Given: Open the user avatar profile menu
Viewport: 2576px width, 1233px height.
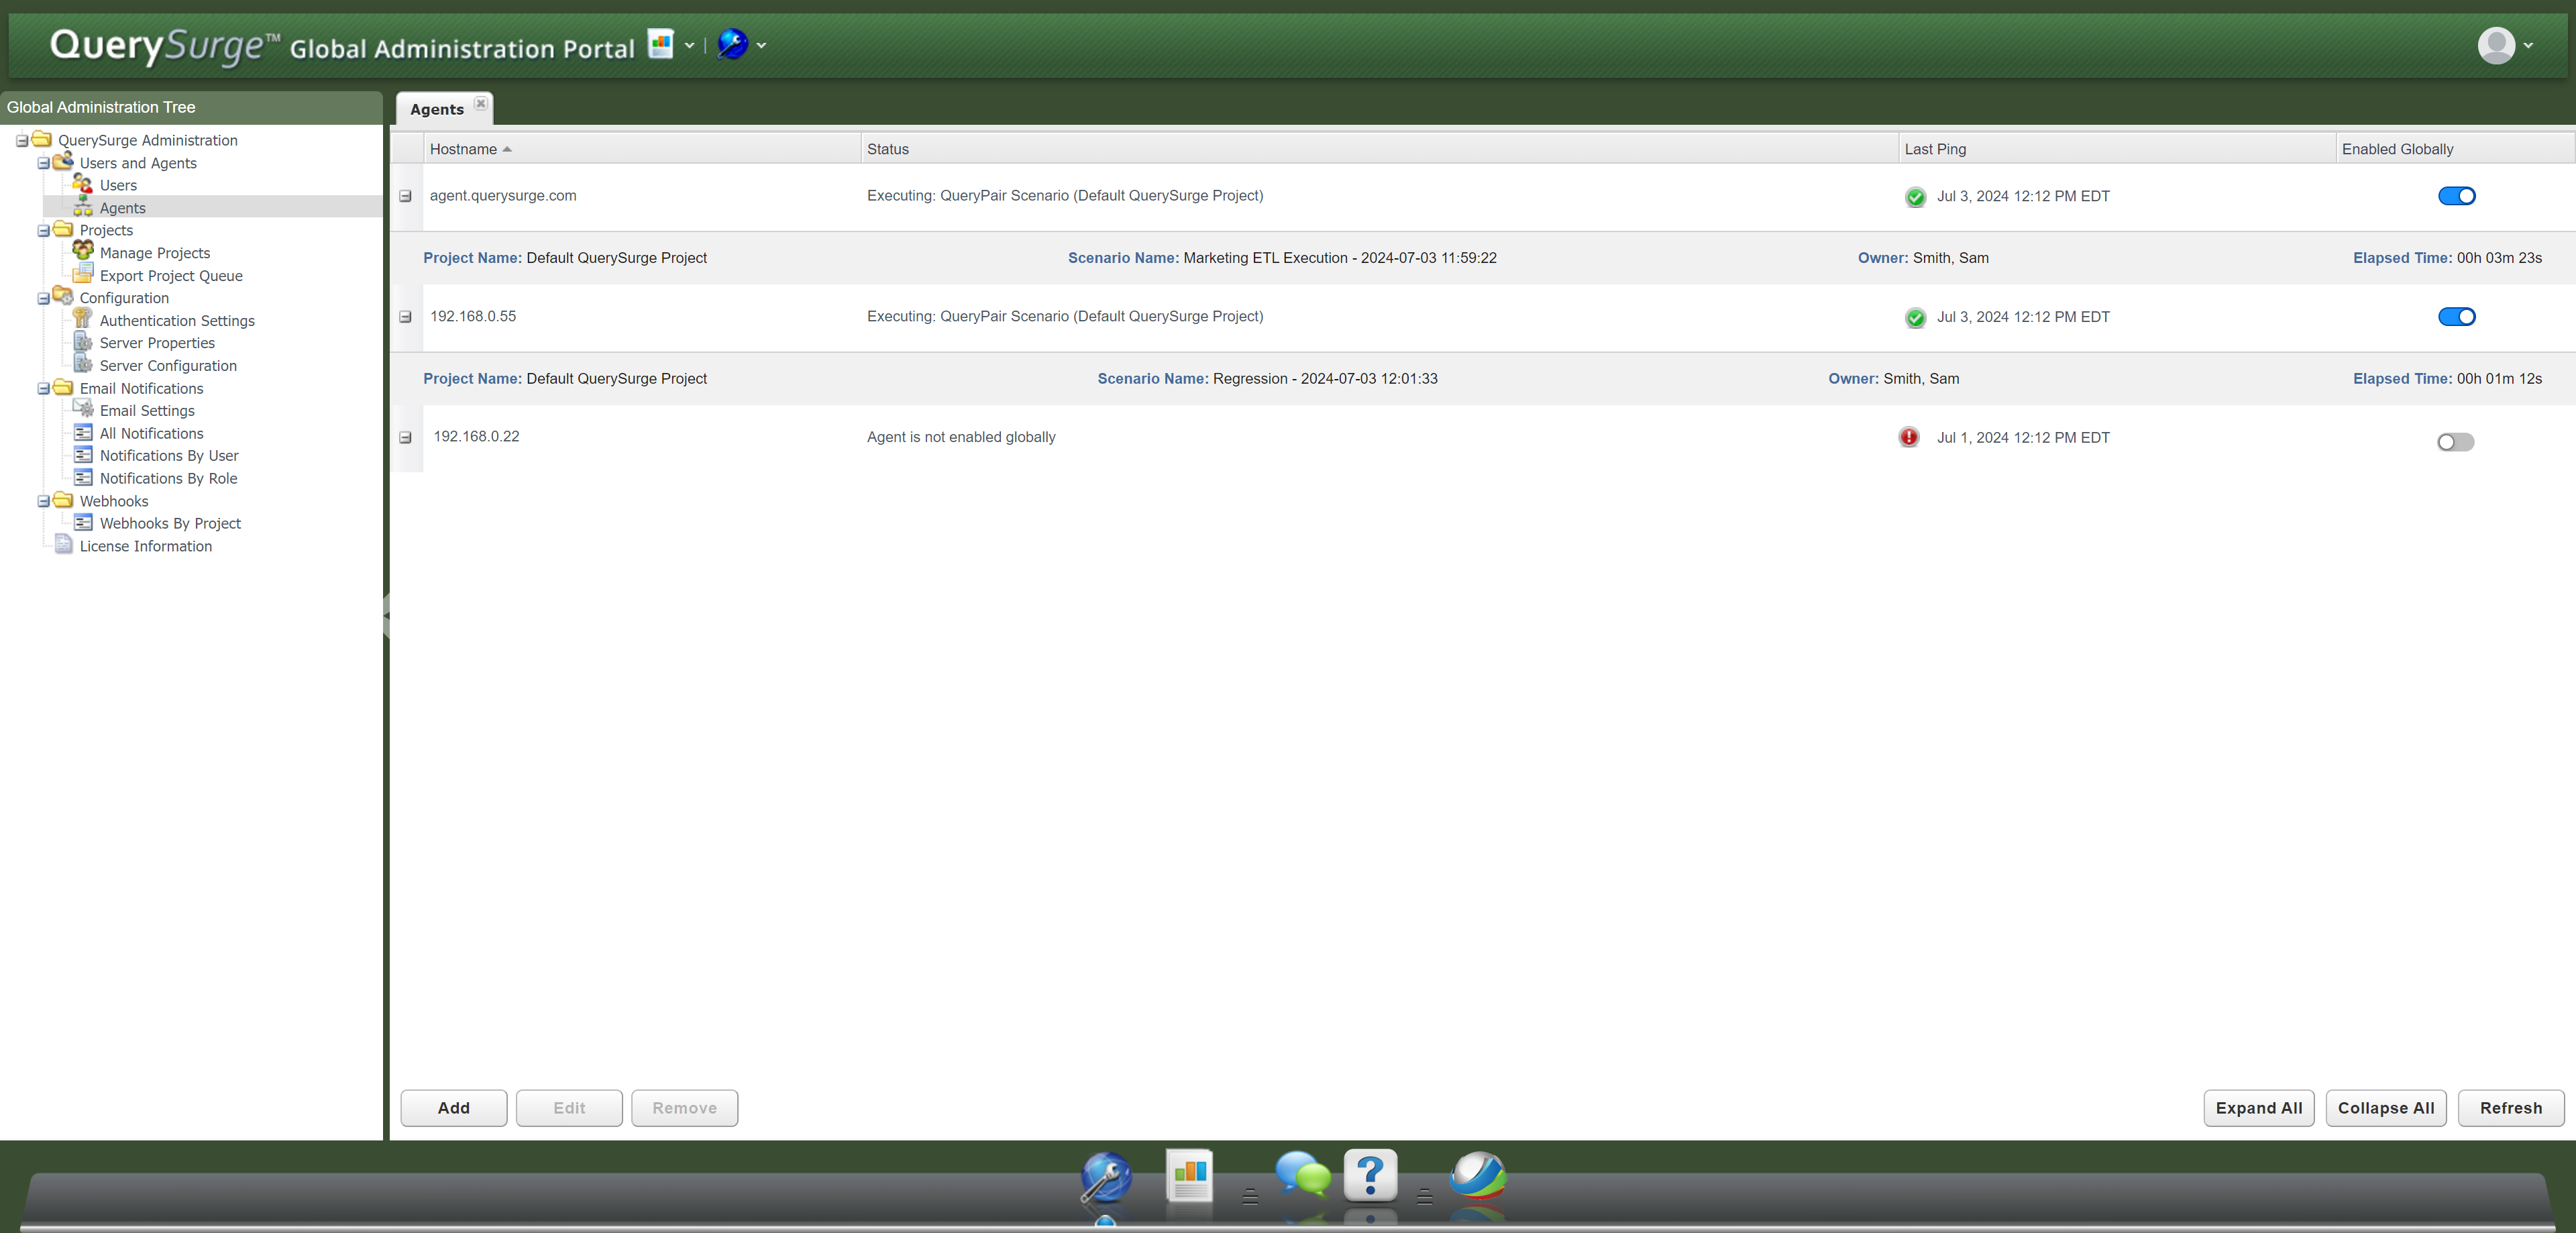Looking at the screenshot, I should pos(2496,45).
